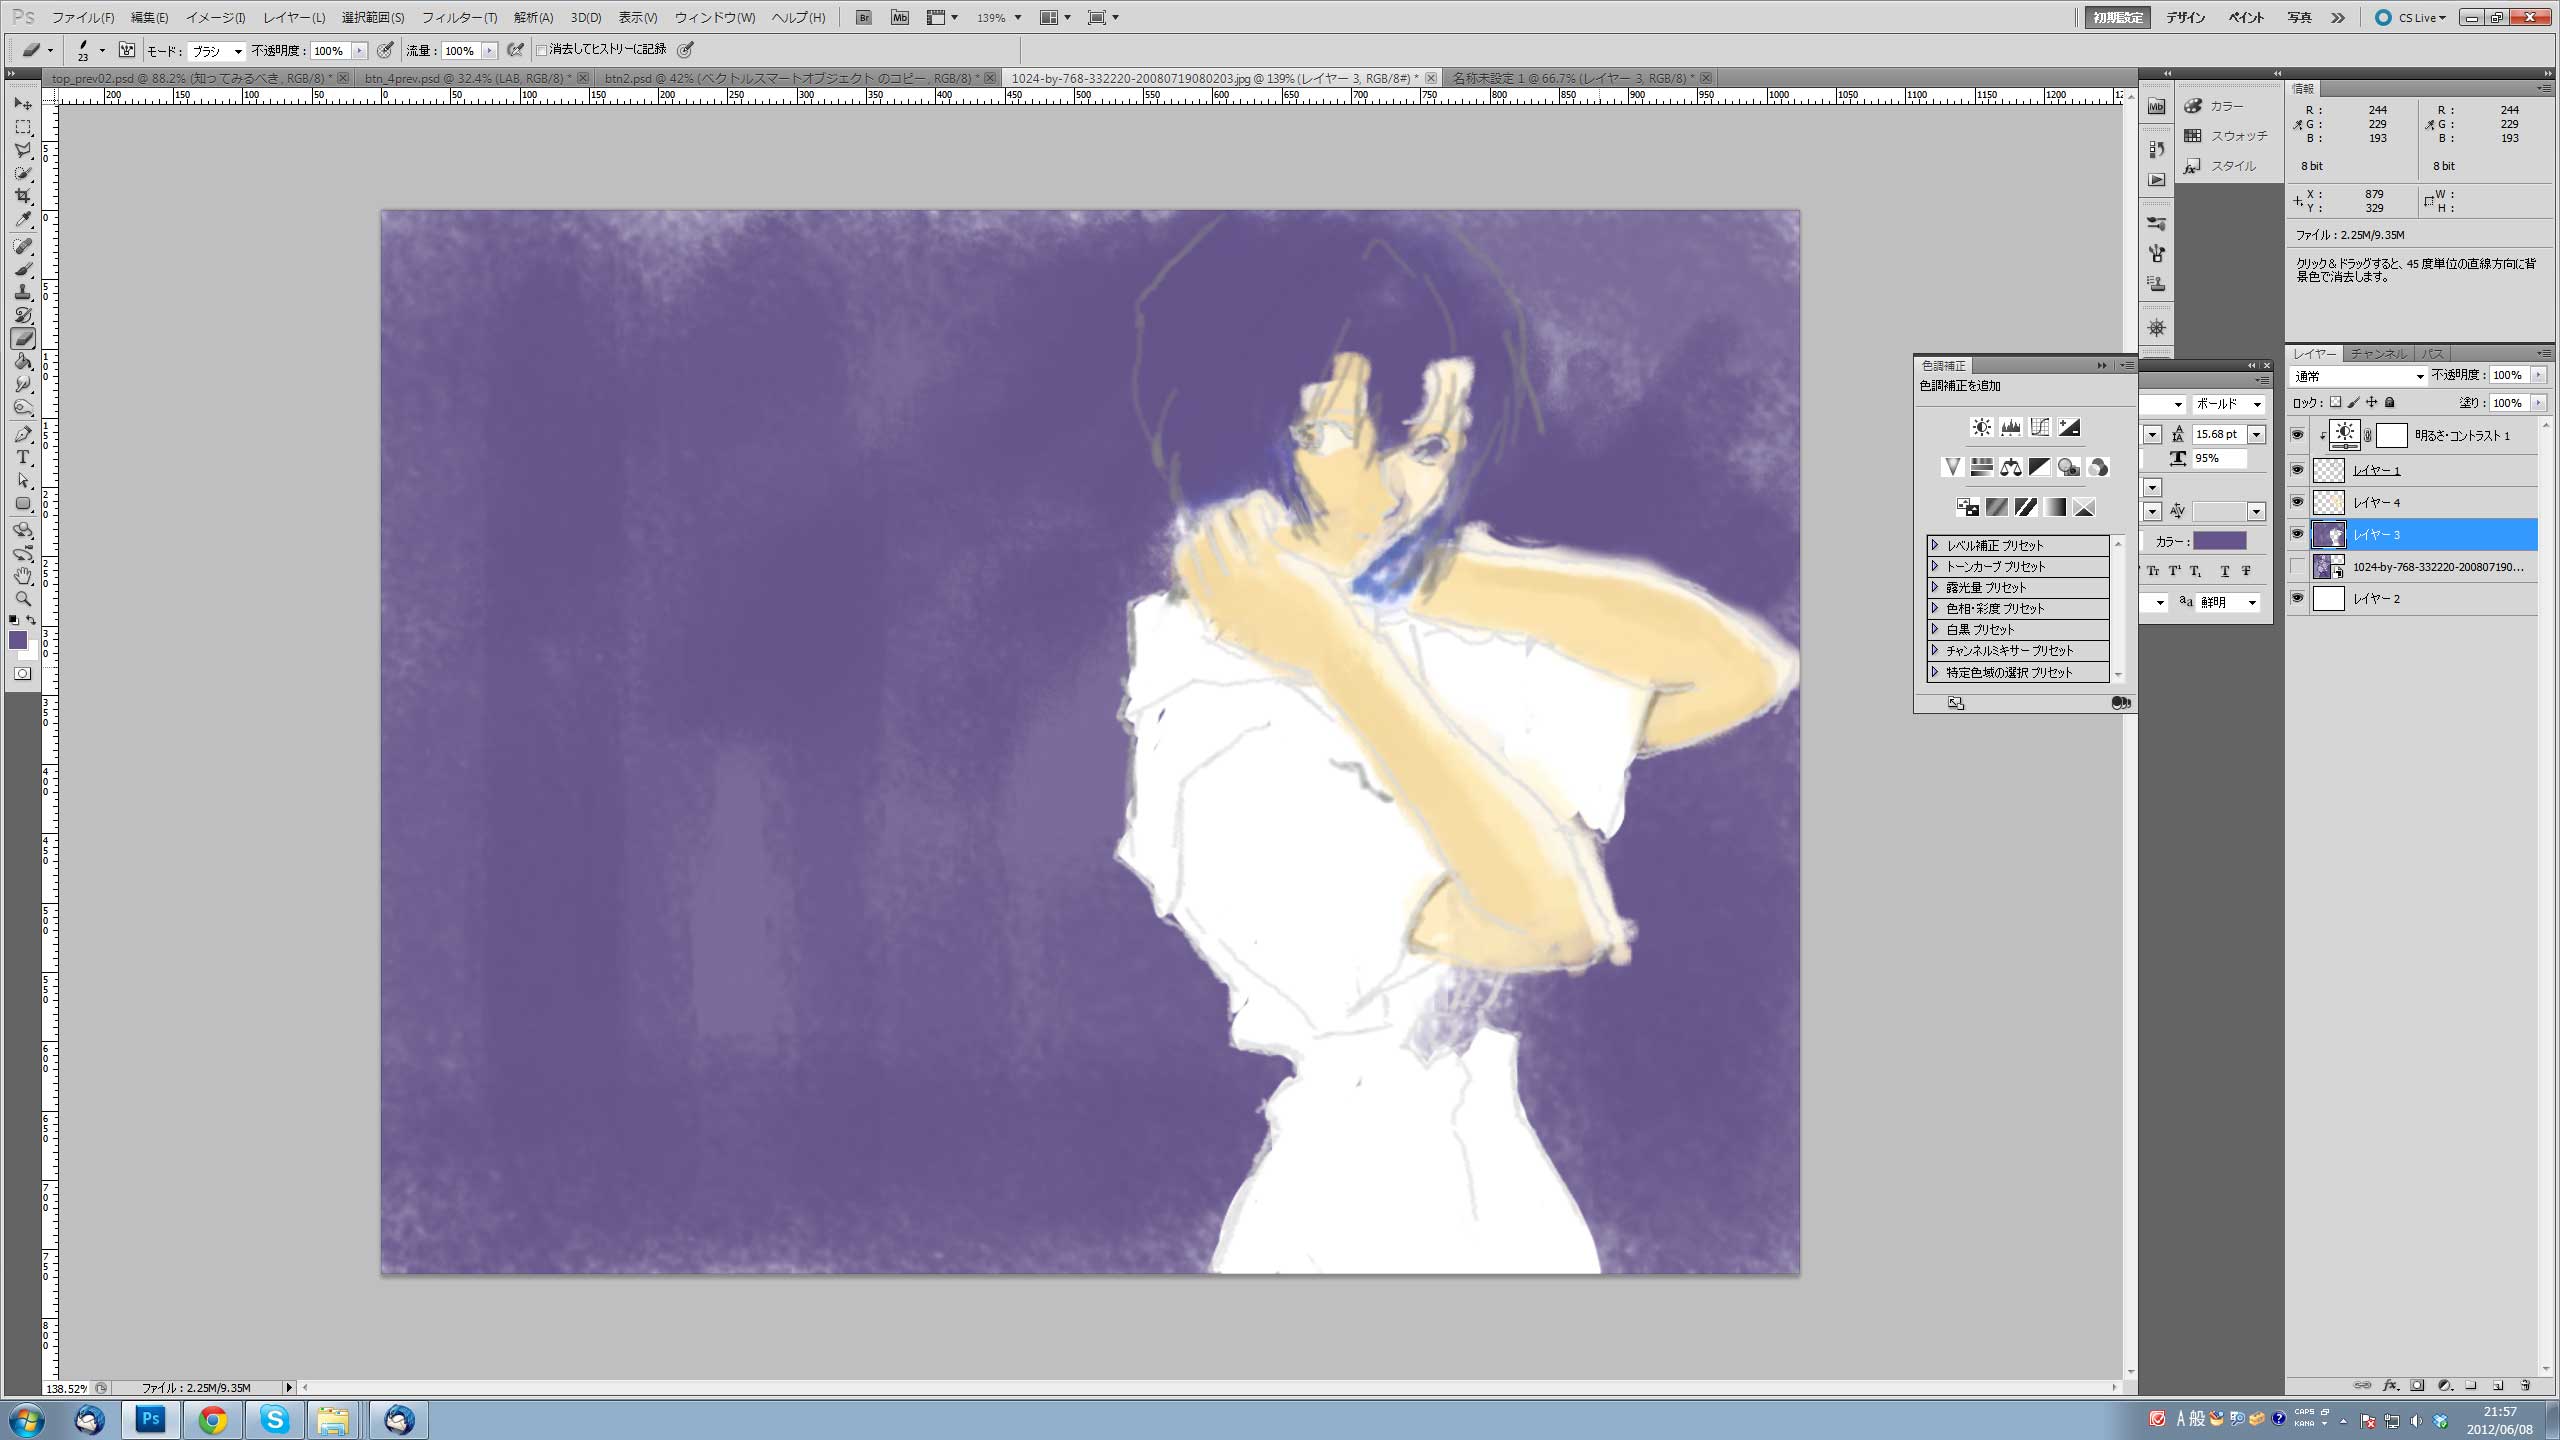
Task: Enable 消去してヒストリーに記録 checkbox
Action: [542, 50]
